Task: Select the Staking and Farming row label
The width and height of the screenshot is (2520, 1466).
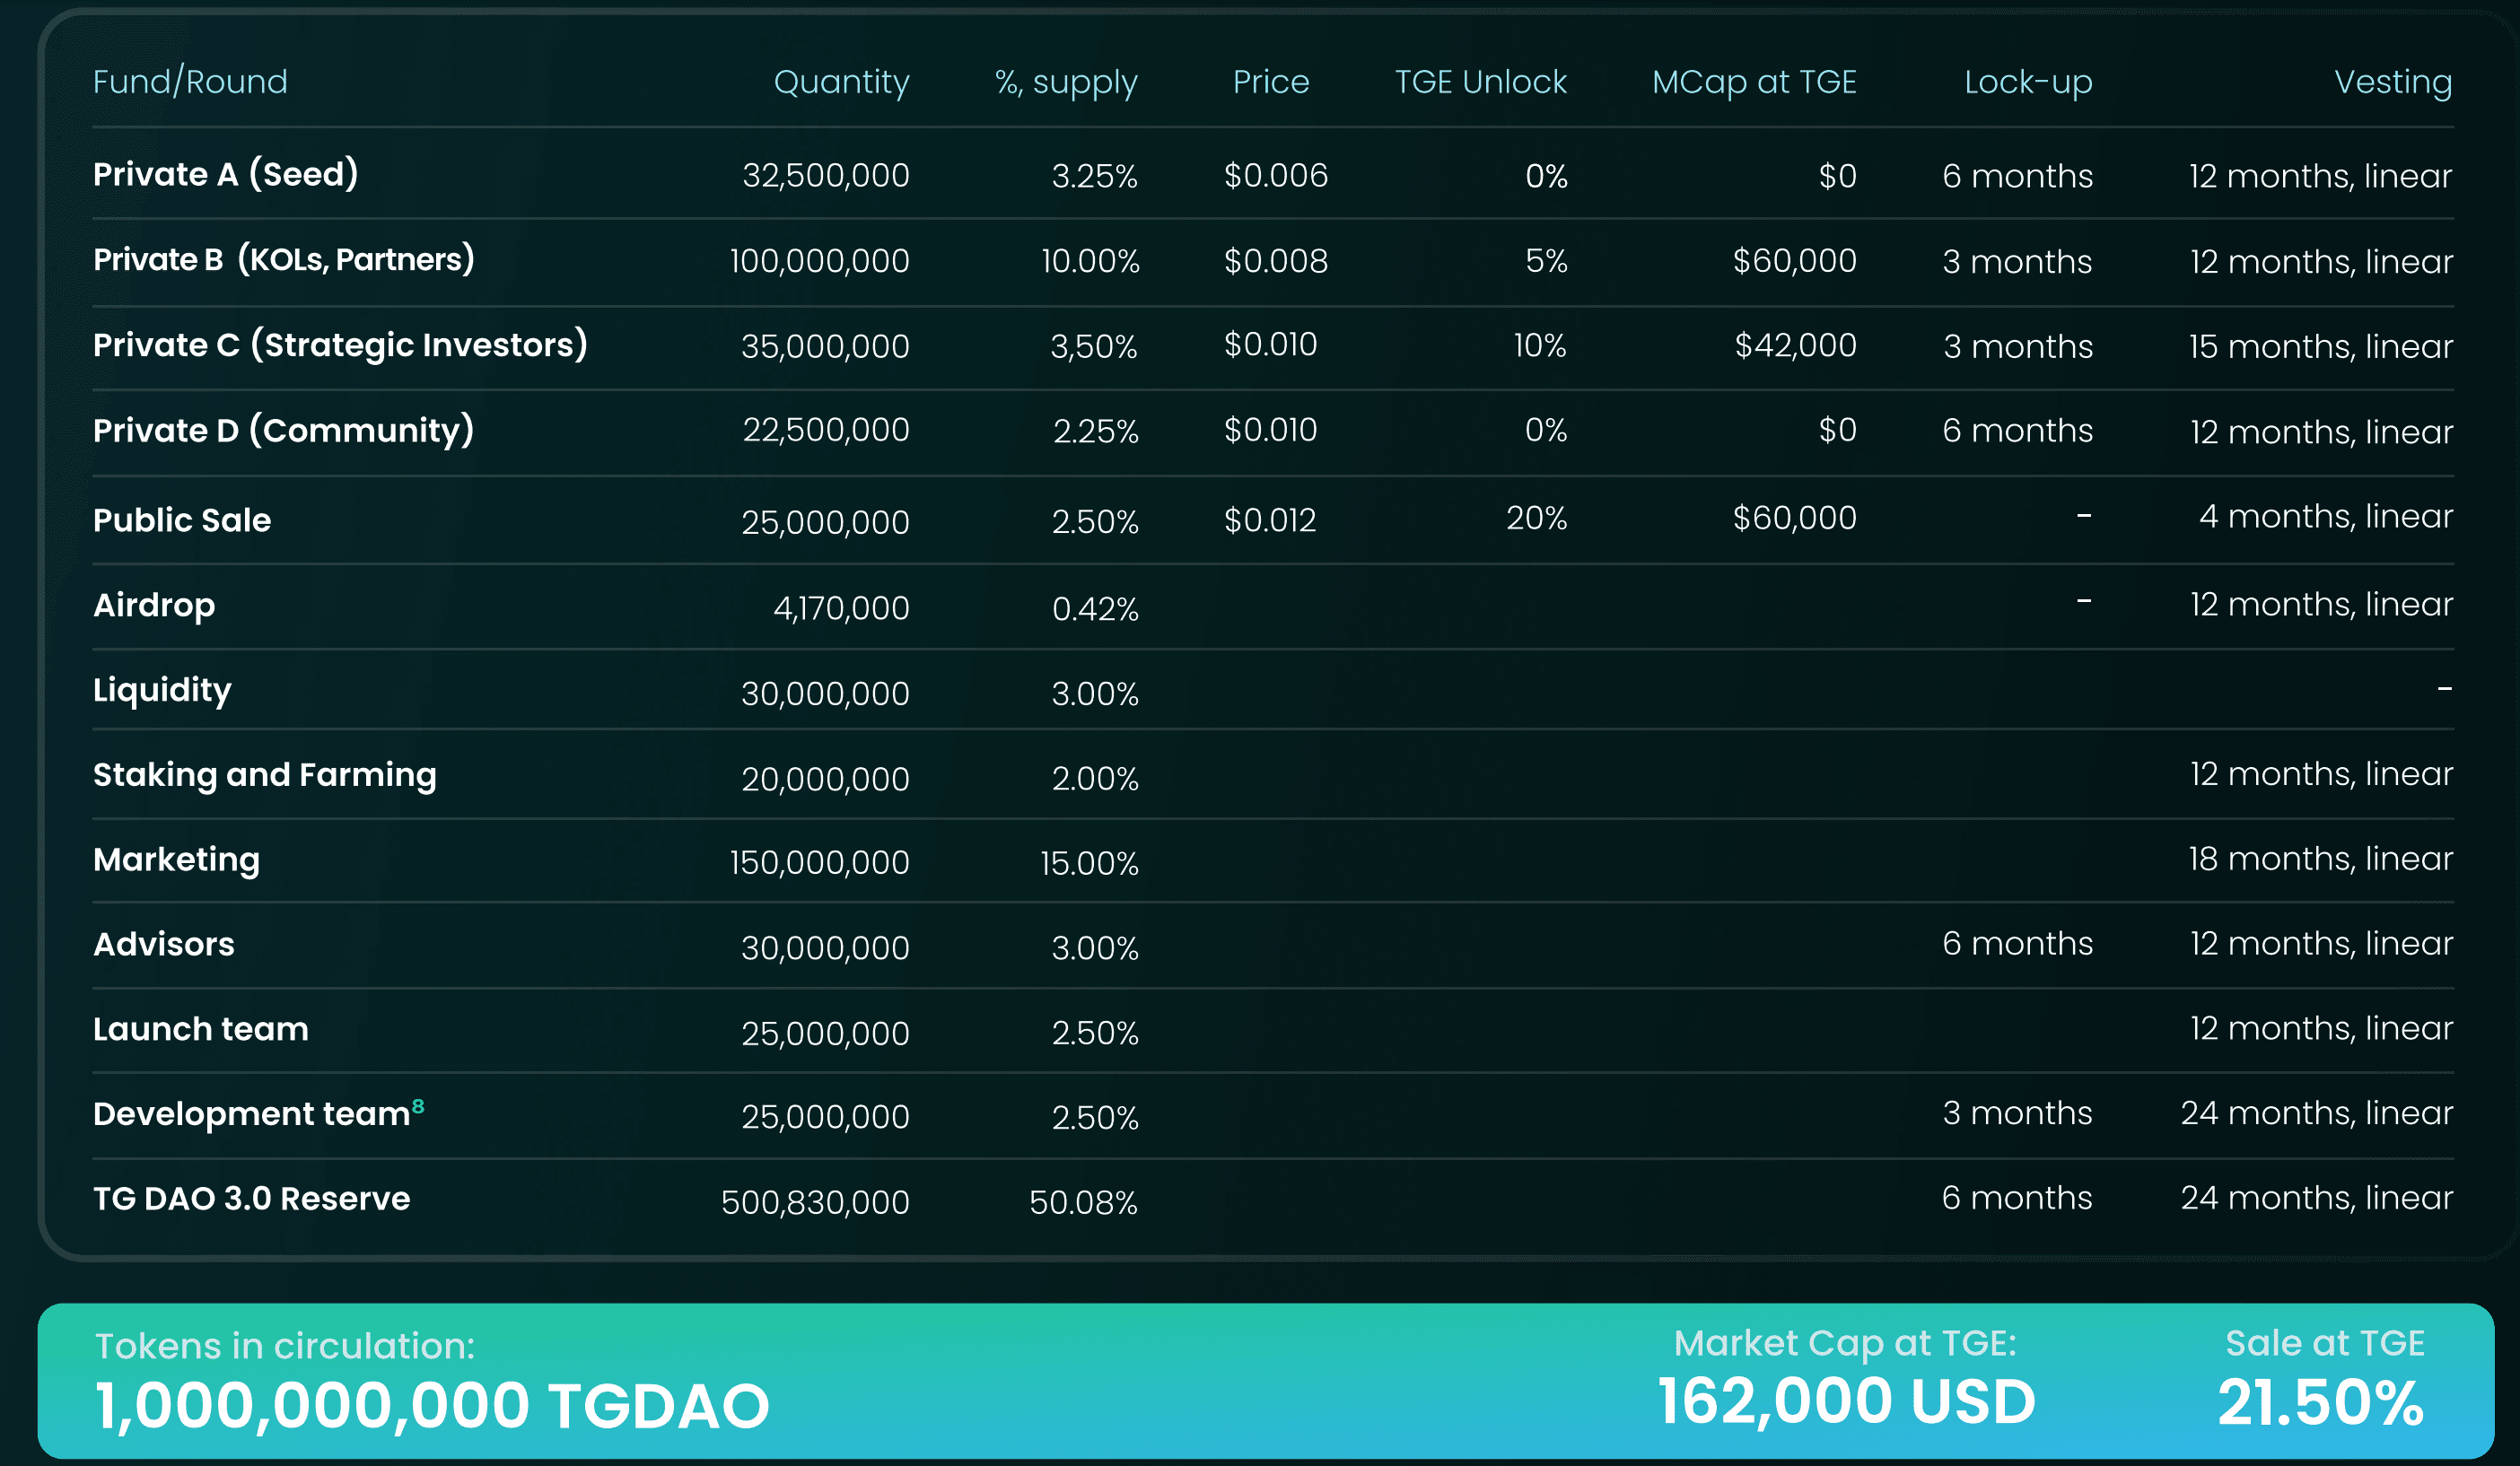Action: (265, 775)
